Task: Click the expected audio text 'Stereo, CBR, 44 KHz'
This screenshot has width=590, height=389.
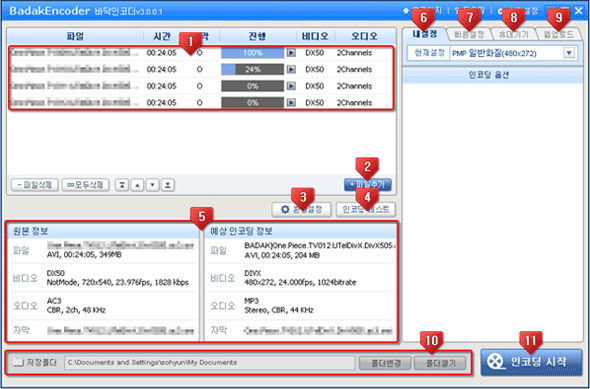Action: coord(279,310)
